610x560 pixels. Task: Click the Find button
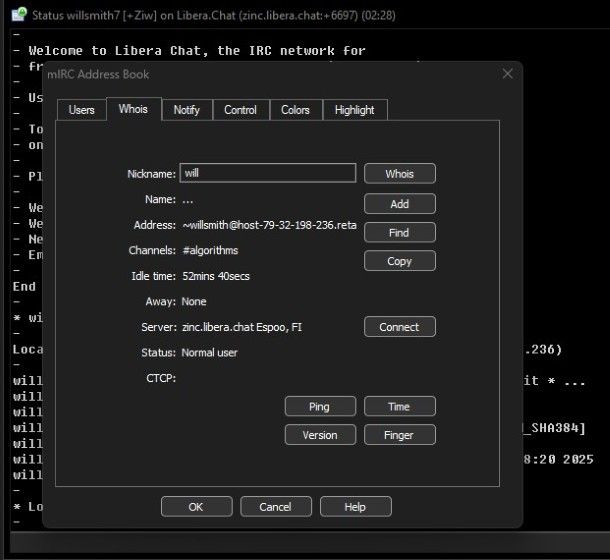[399, 232]
